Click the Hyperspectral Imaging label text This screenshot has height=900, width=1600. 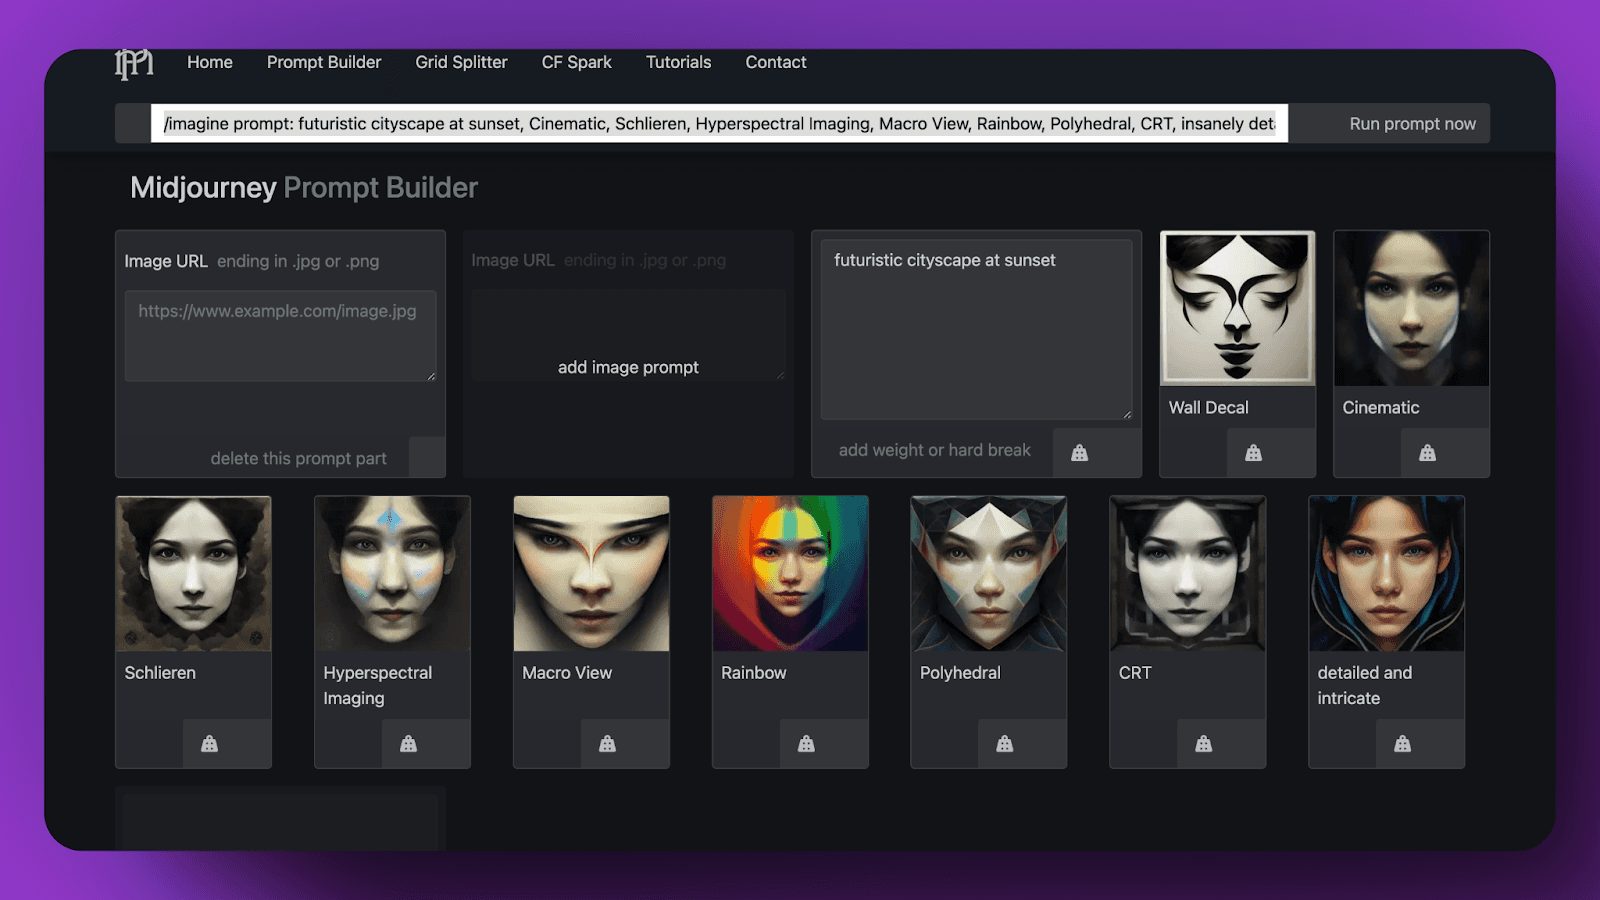coord(378,685)
